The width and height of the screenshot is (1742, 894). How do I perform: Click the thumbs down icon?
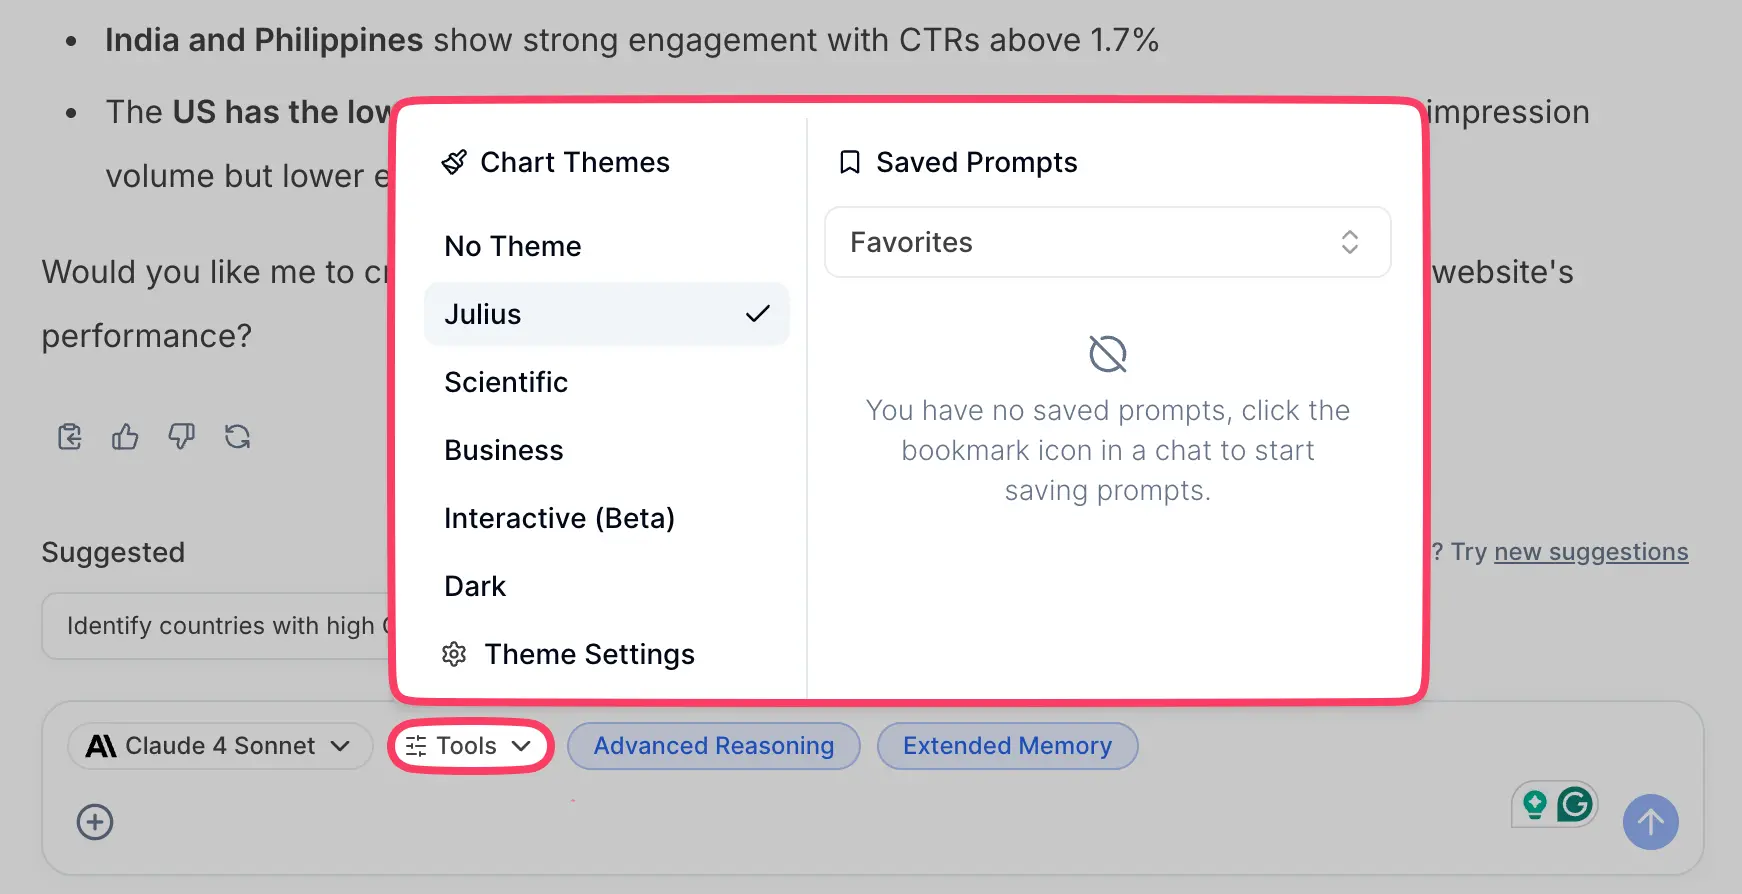click(181, 437)
